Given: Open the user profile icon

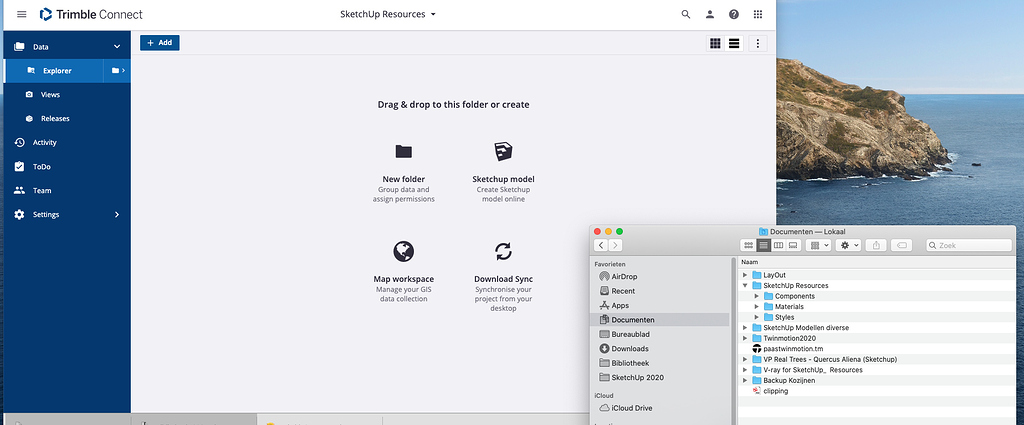Looking at the screenshot, I should 710,14.
